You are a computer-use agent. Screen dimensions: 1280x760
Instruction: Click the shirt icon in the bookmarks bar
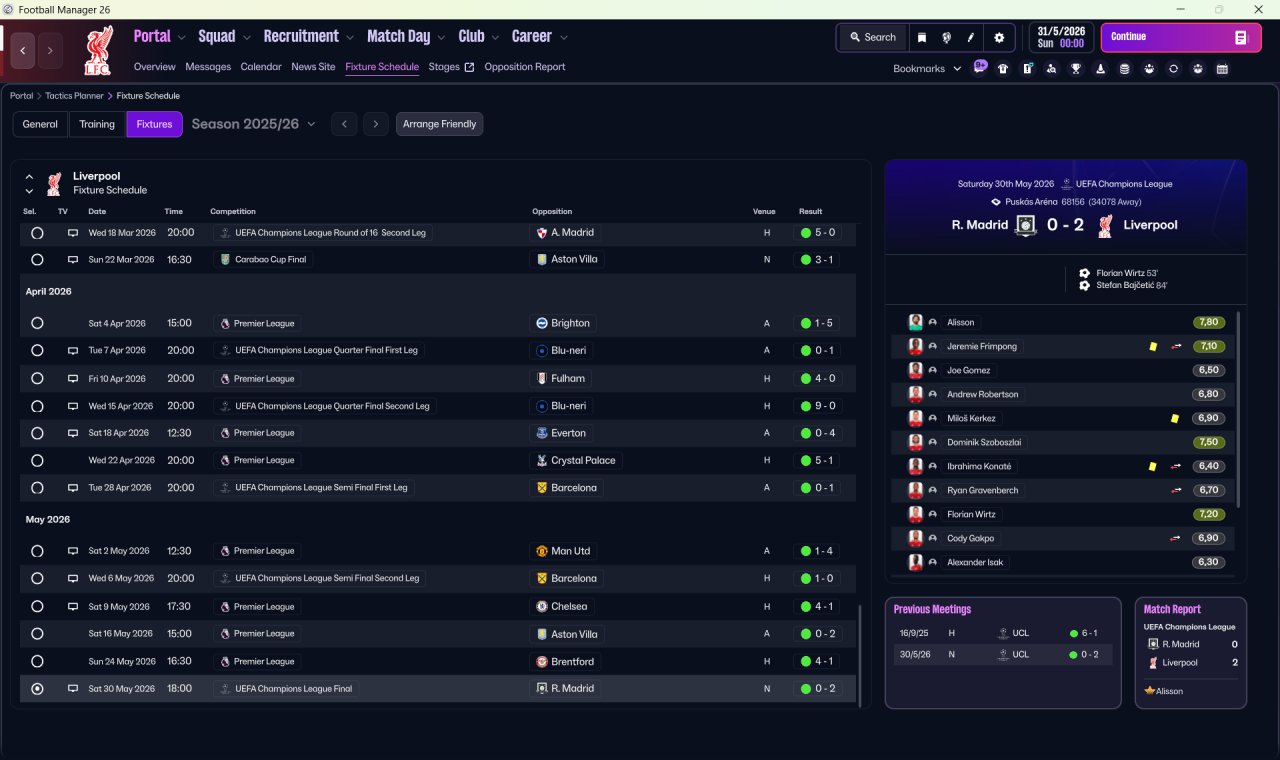(x=1003, y=69)
